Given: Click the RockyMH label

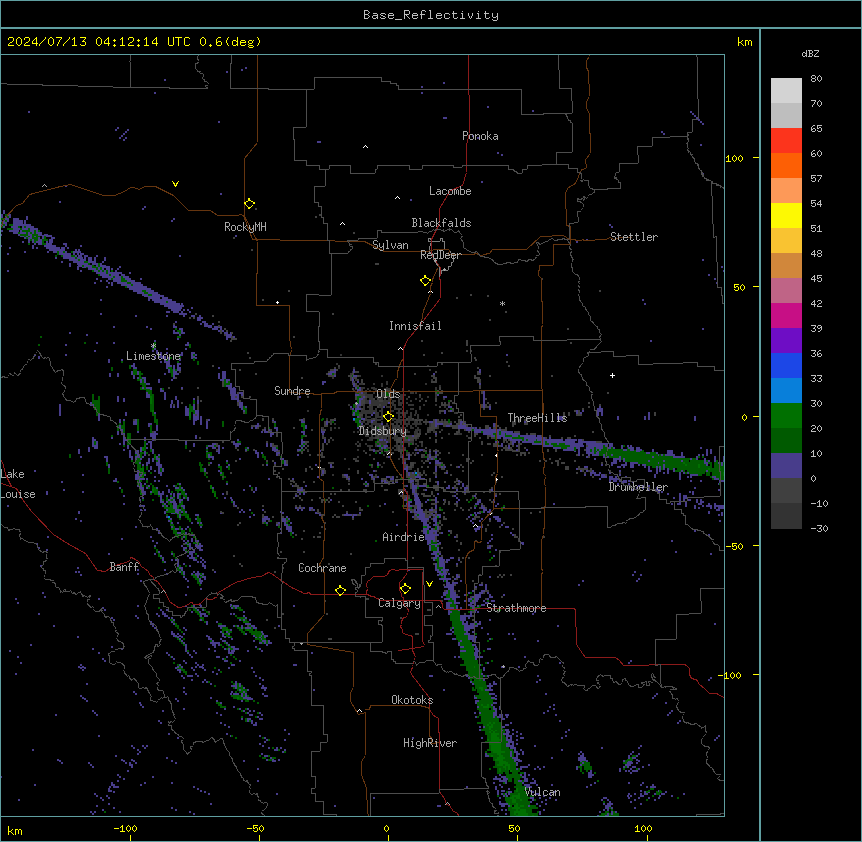Looking at the screenshot, I should (245, 227).
